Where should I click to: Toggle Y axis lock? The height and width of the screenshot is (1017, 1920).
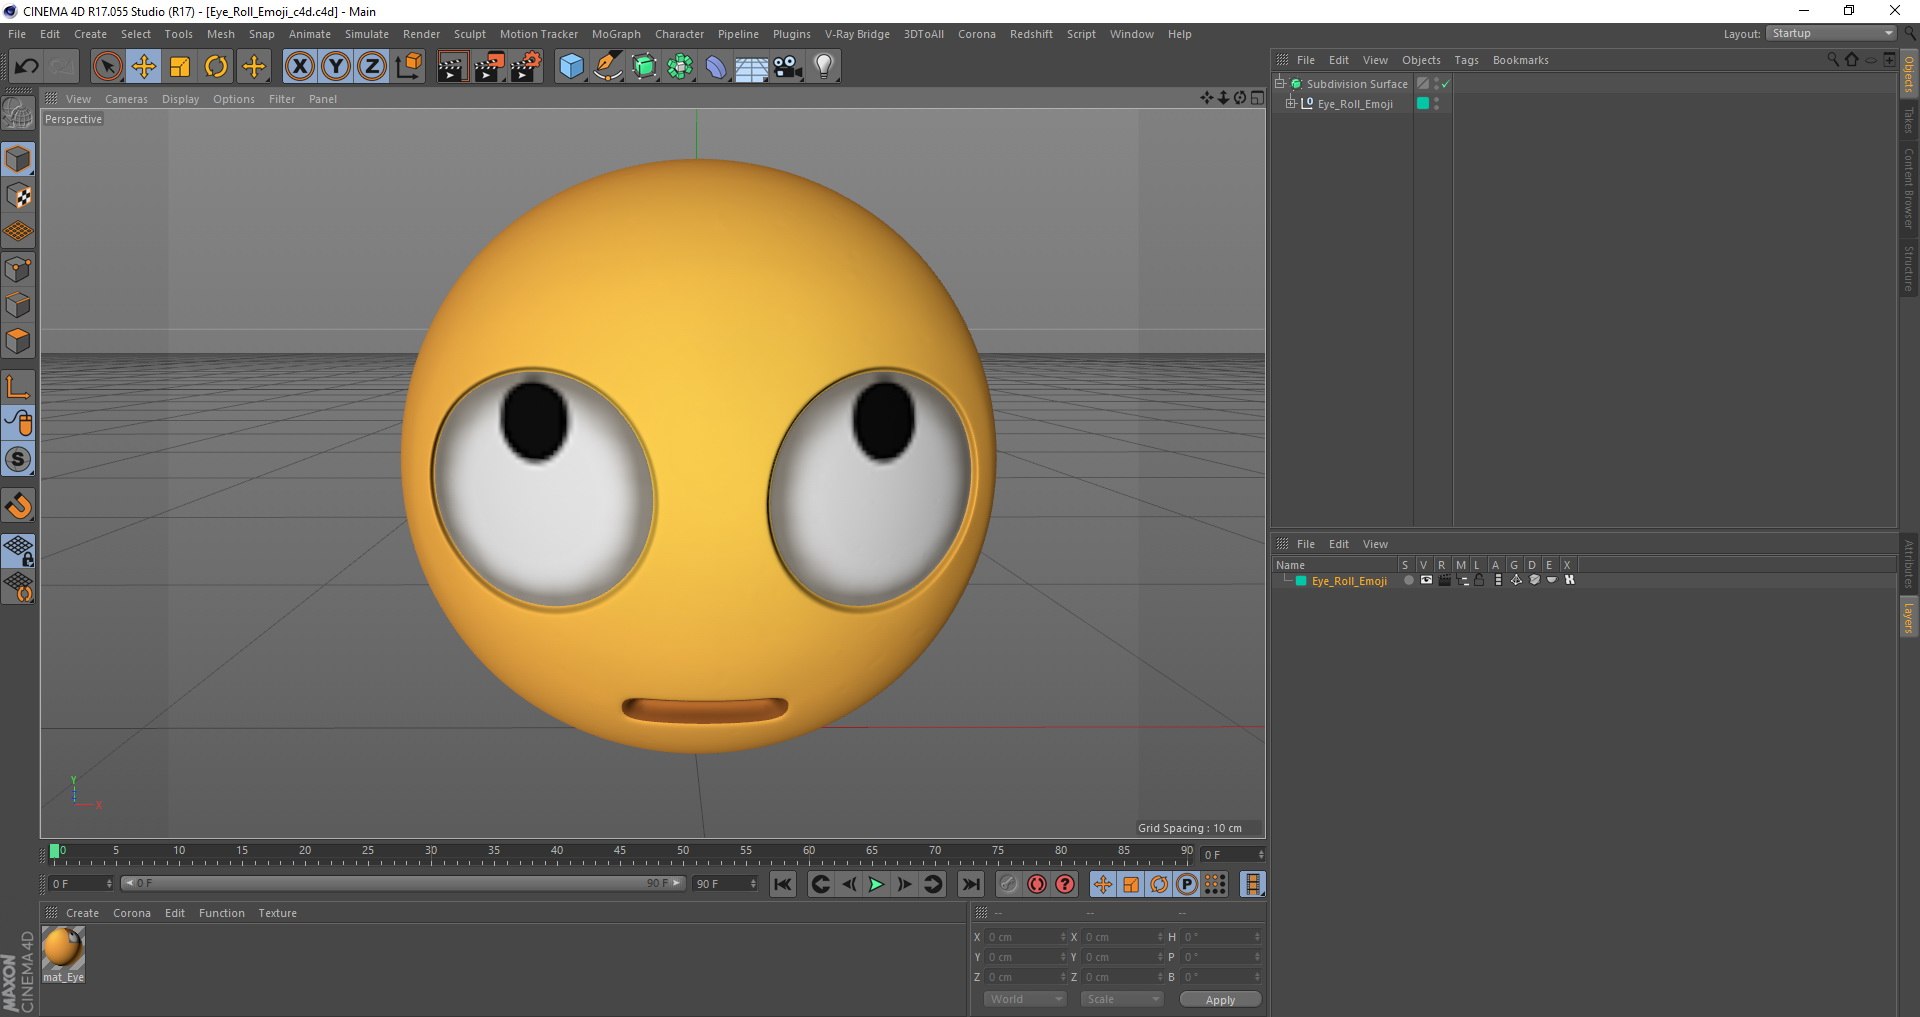tap(336, 67)
